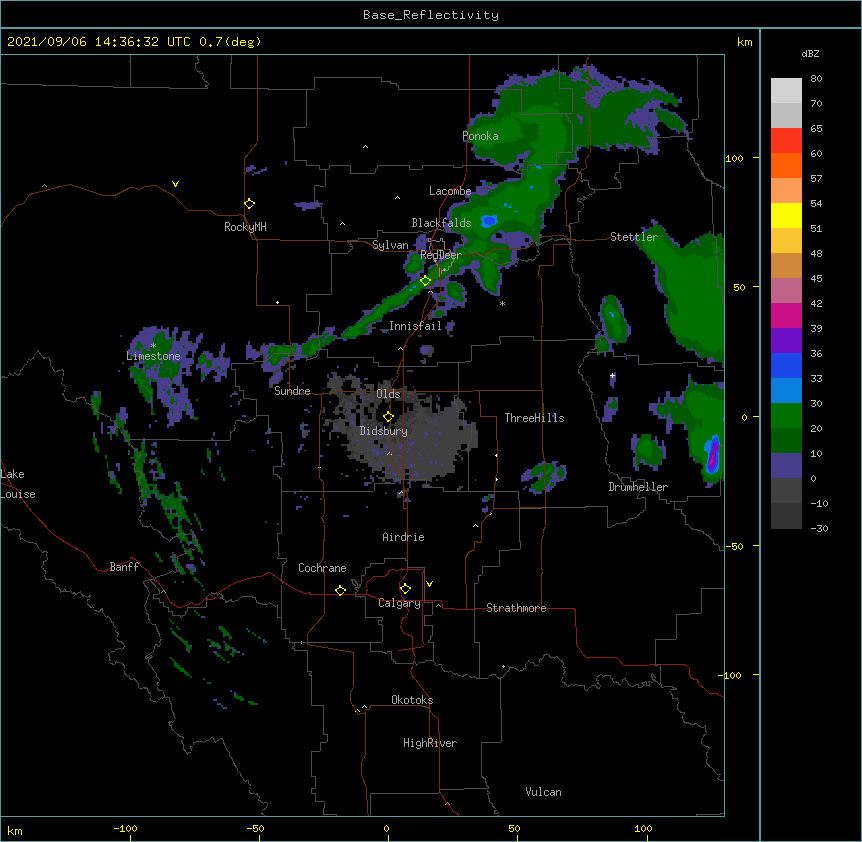862x842 pixels.
Task: Select the -100 tick on the right axis
Action: point(730,675)
